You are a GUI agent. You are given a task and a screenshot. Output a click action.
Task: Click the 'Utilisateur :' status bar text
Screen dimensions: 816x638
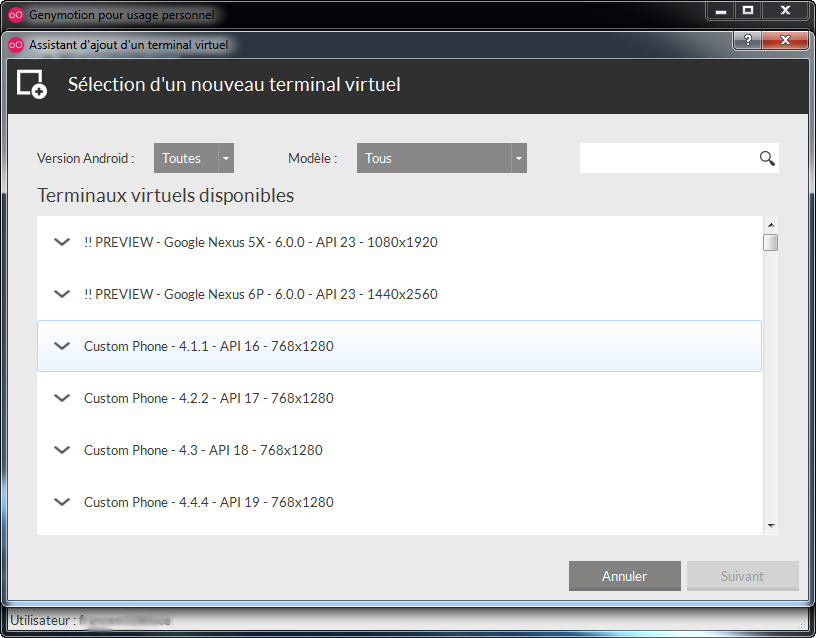point(43,620)
